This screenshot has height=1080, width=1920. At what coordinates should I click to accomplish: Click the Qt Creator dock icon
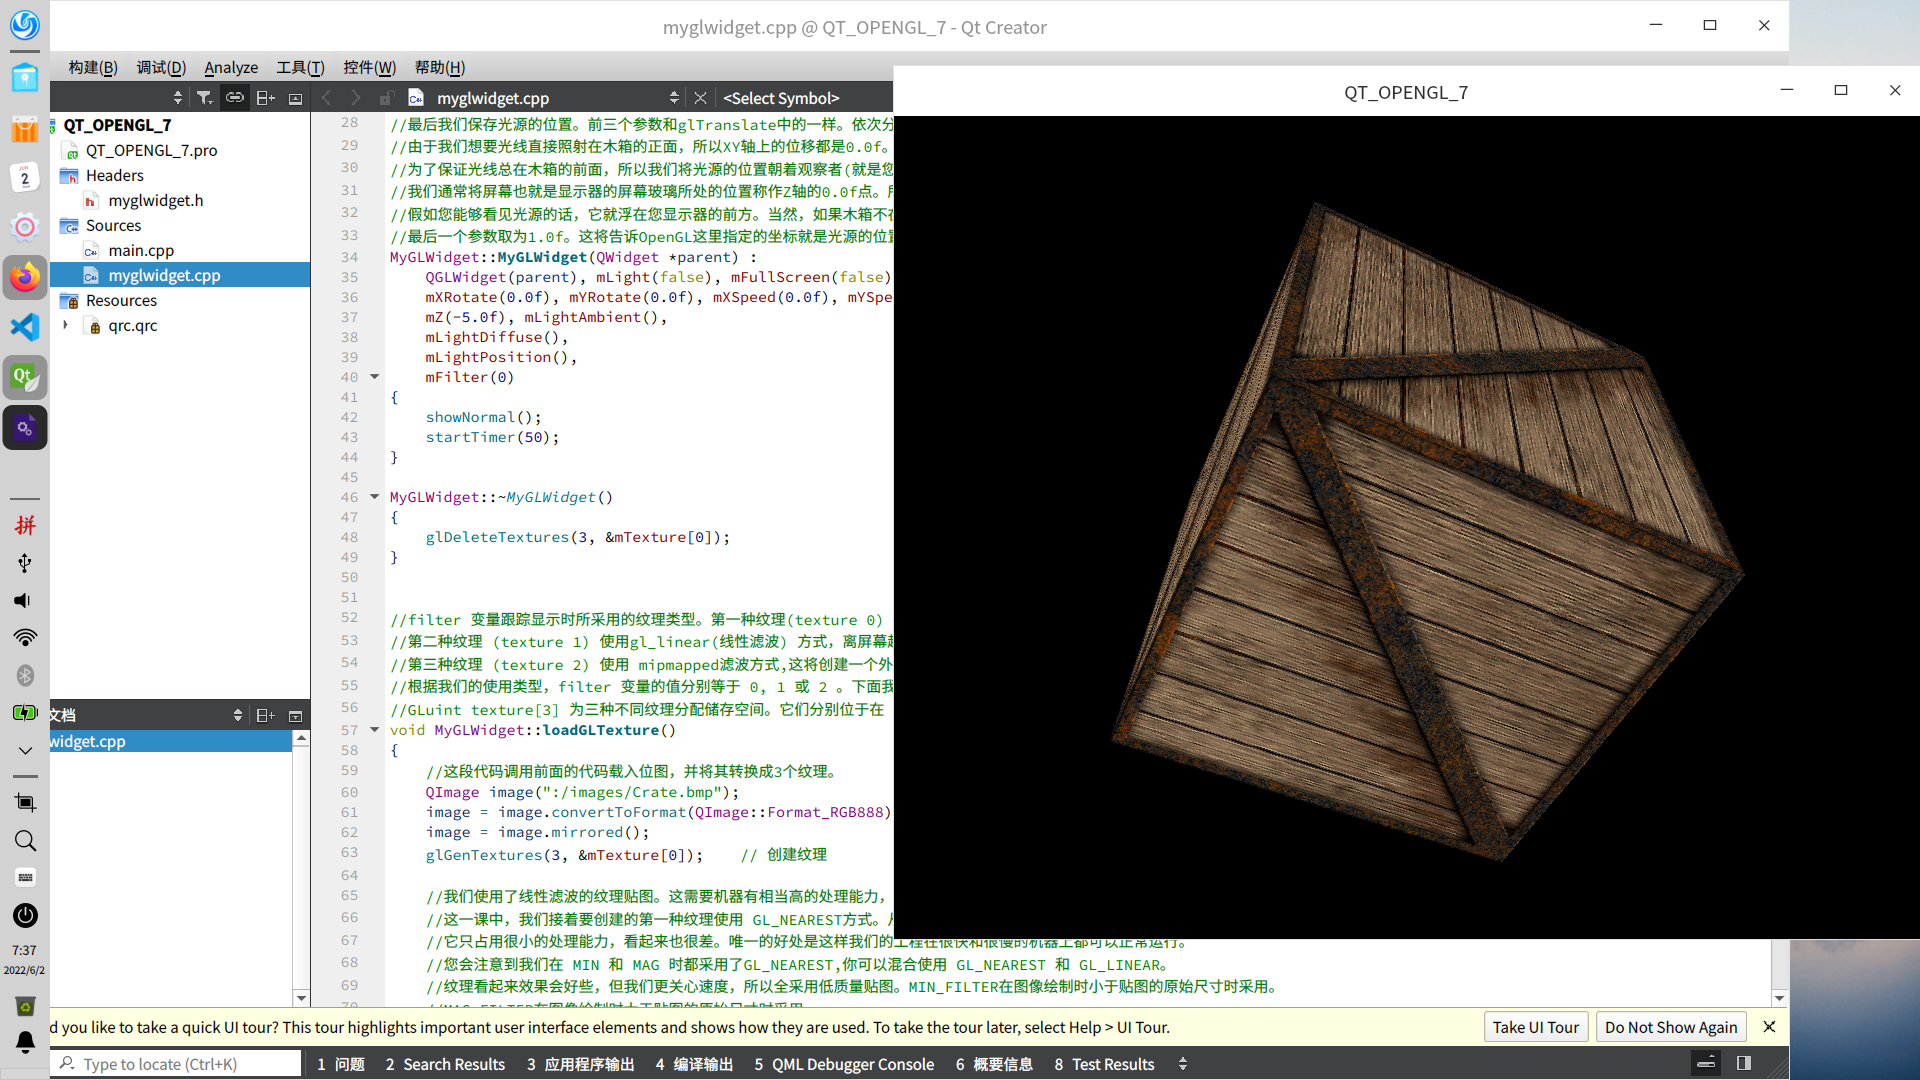[x=24, y=377]
